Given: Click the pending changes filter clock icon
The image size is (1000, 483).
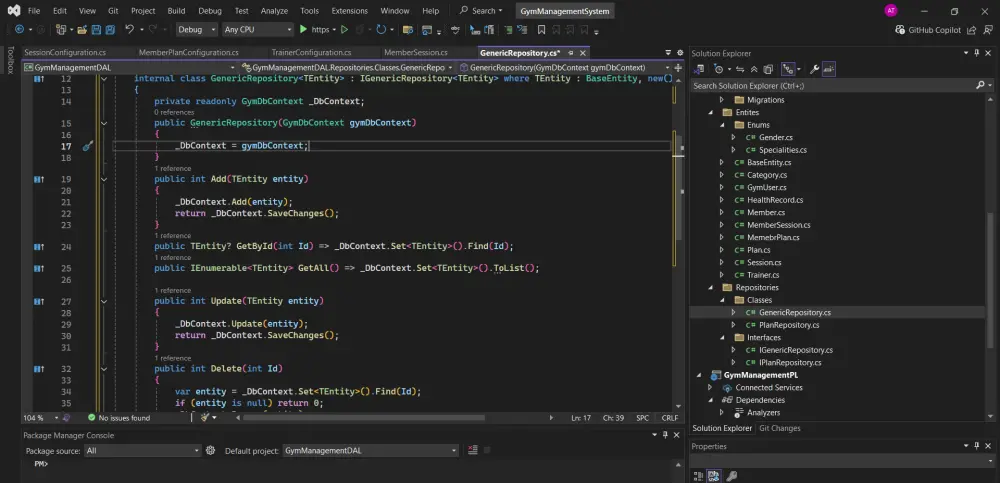Looking at the screenshot, I should pyautogui.click(x=719, y=69).
